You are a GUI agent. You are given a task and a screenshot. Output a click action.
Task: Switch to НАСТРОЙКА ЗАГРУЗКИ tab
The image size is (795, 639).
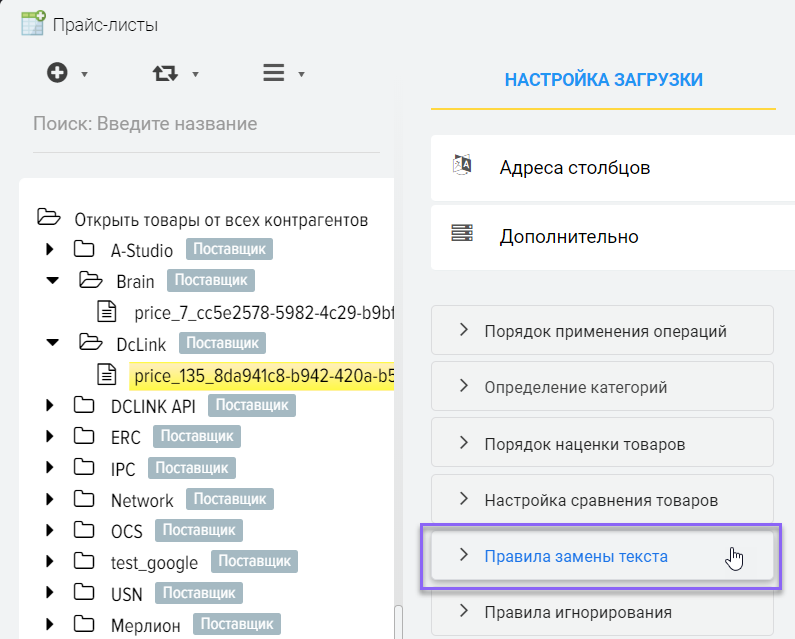603,80
